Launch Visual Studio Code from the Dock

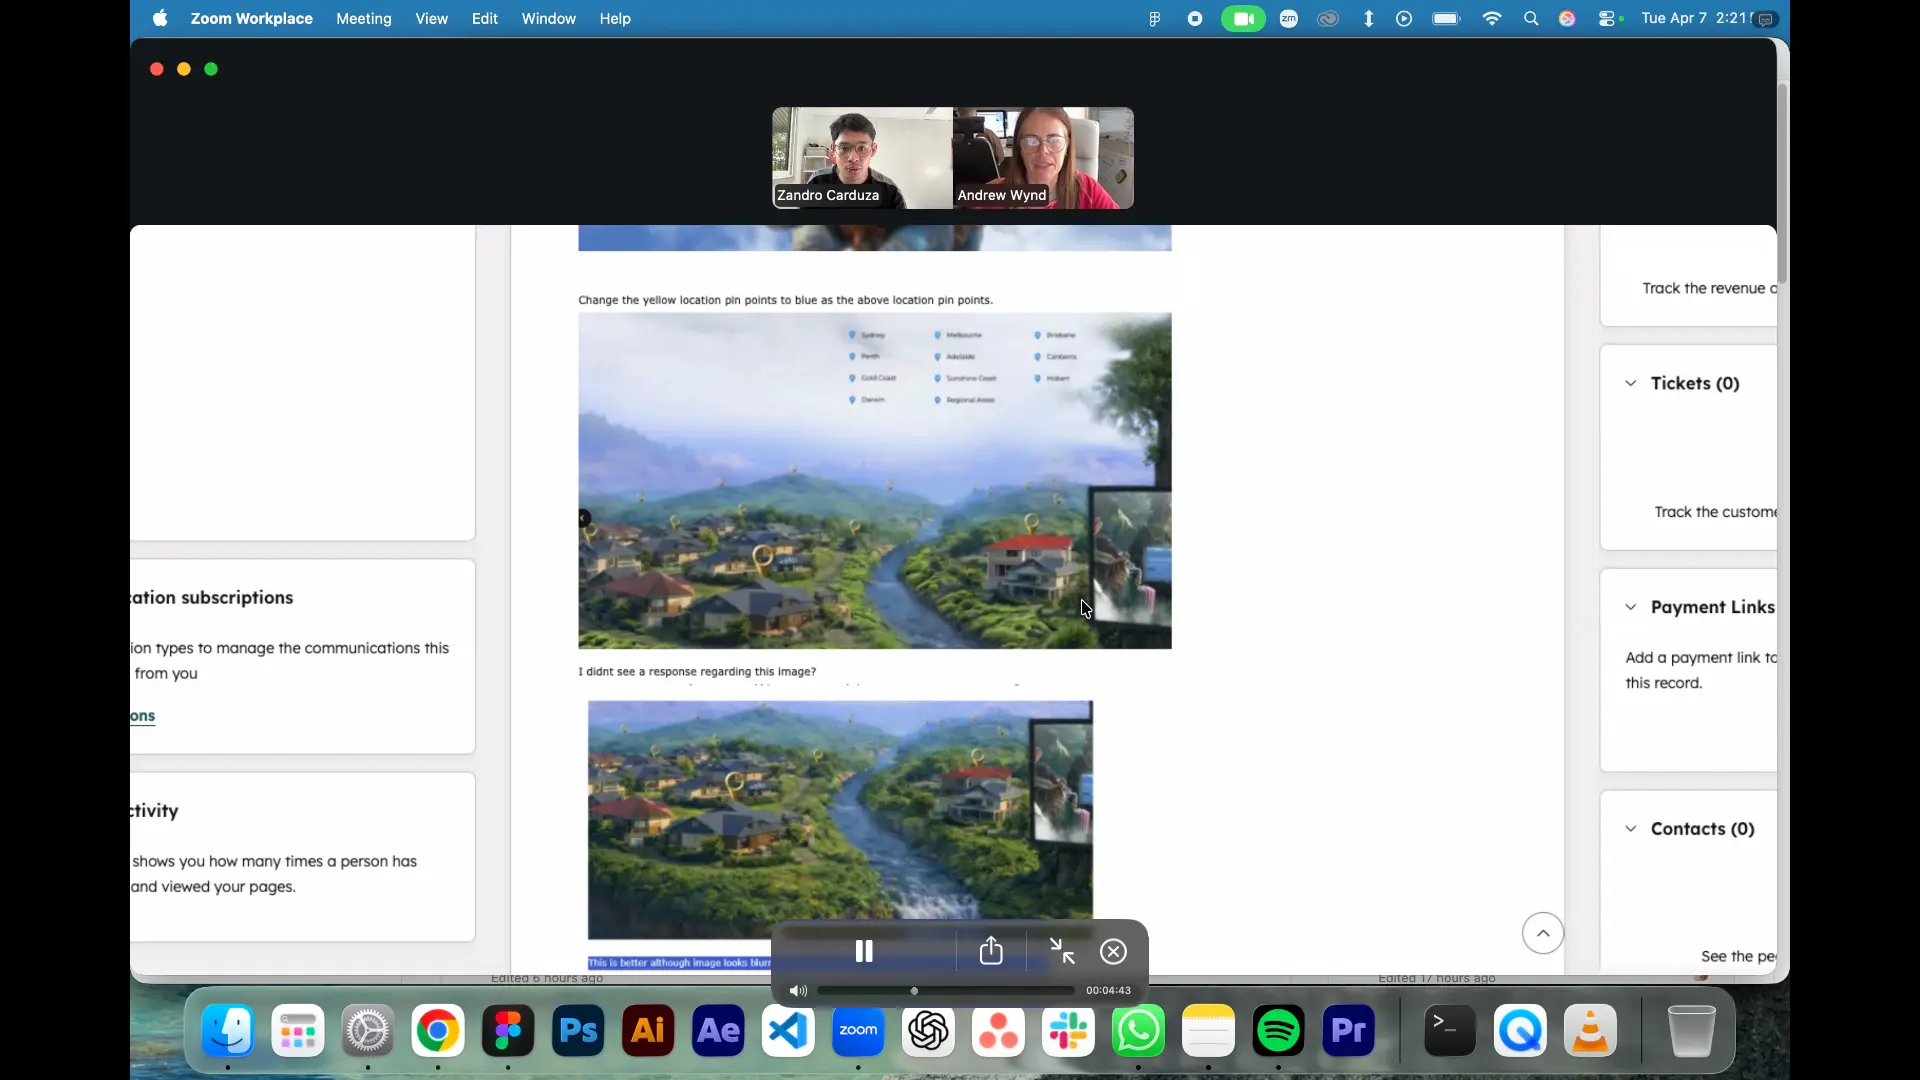(788, 1030)
